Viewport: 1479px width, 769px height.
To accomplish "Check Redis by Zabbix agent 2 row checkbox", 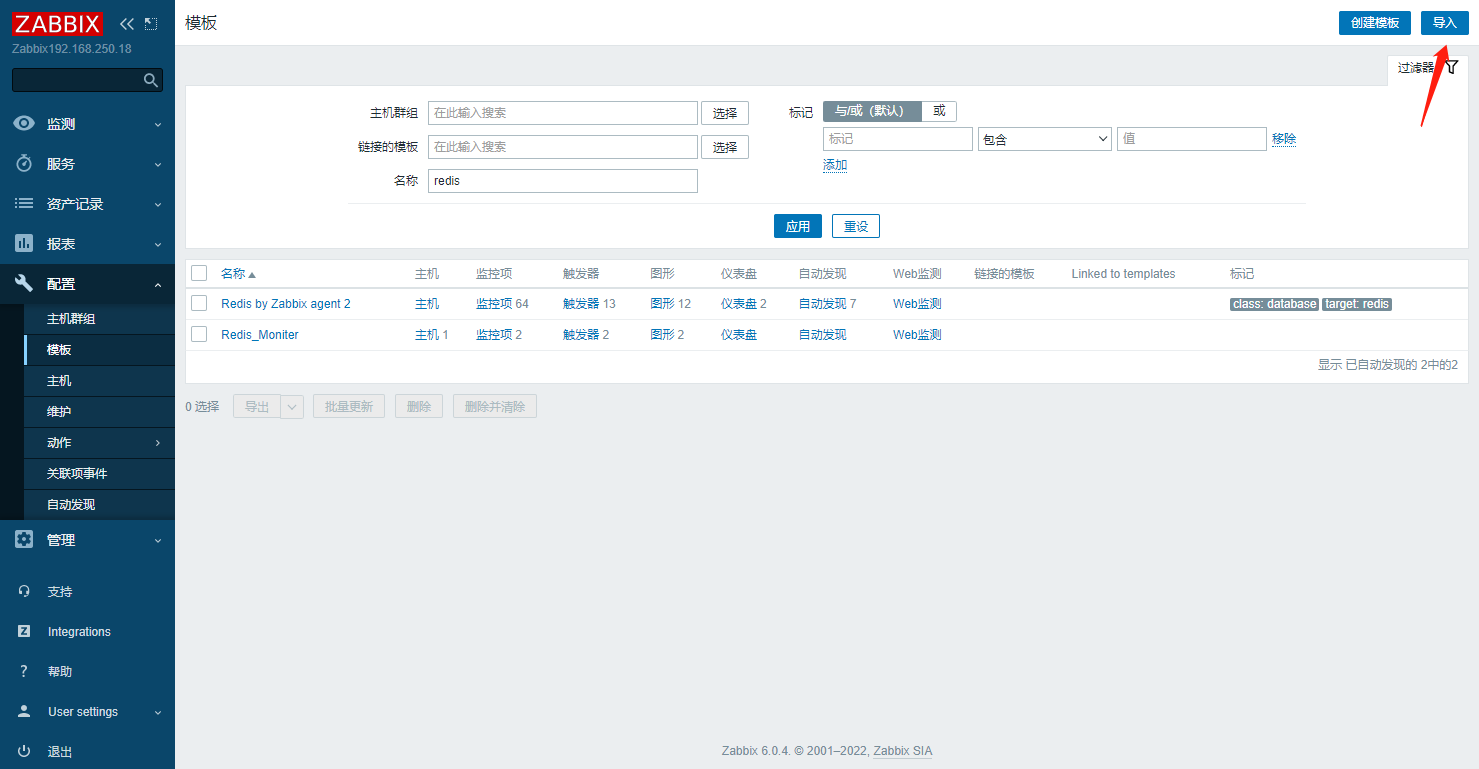I will 199,303.
